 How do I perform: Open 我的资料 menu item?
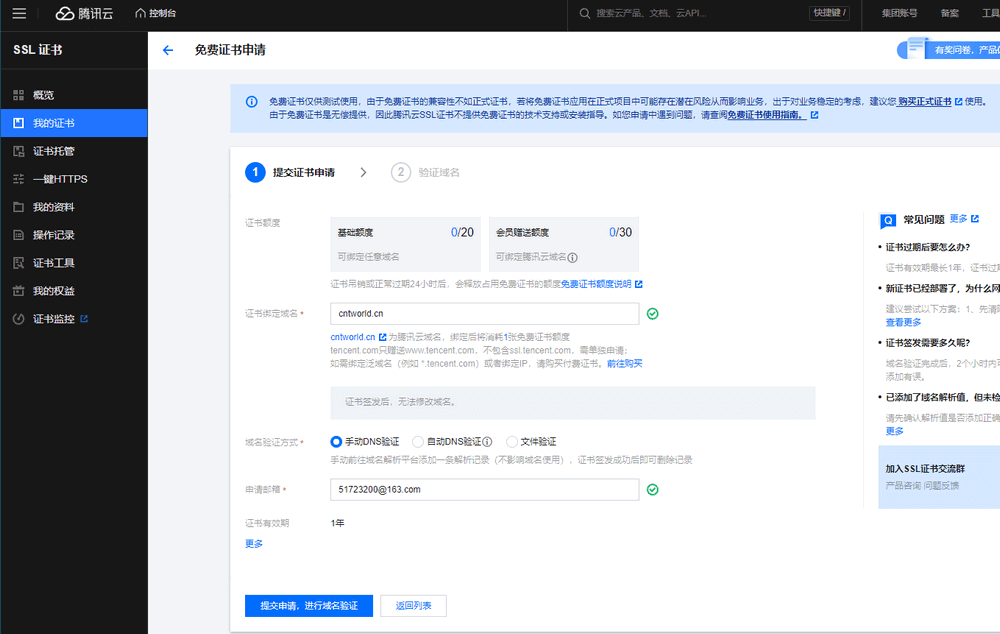tap(53, 207)
